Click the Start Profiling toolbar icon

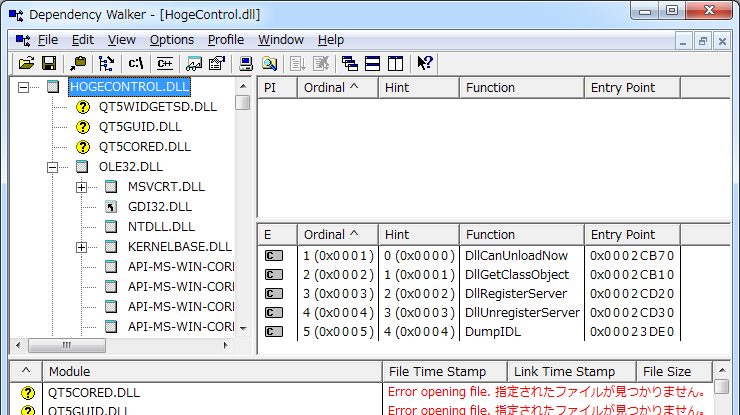[298, 63]
